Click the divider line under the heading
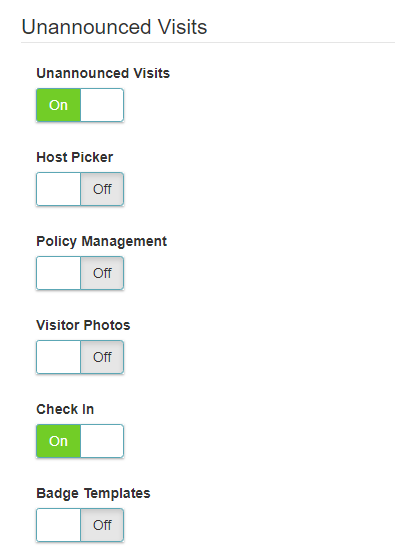This screenshot has height=557, width=395. tap(208, 43)
